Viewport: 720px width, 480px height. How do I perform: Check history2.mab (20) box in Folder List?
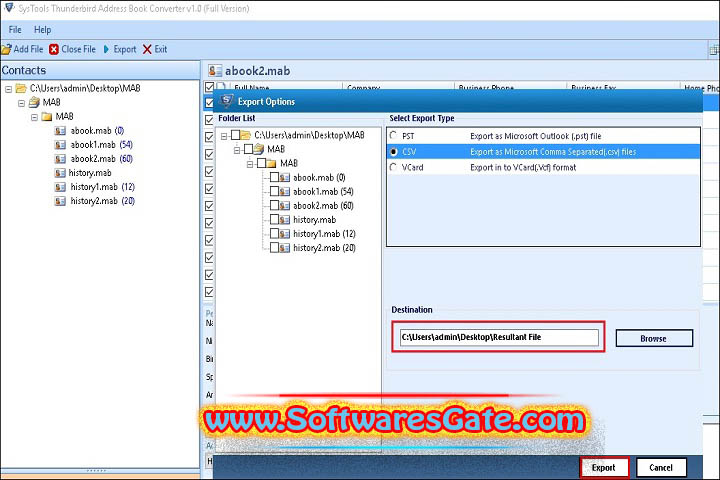click(x=274, y=248)
